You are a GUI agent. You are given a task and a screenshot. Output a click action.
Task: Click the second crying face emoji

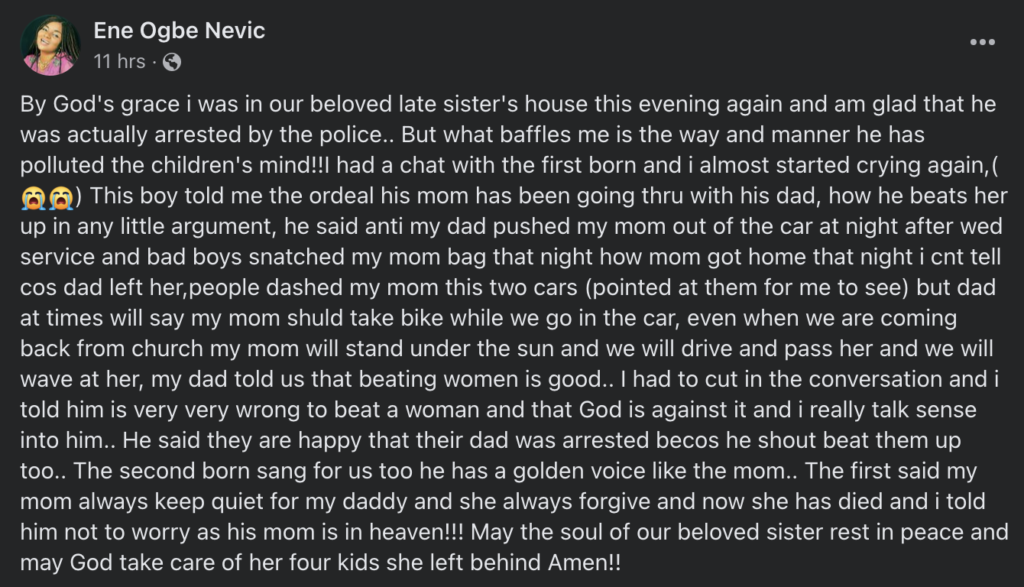coord(60,197)
